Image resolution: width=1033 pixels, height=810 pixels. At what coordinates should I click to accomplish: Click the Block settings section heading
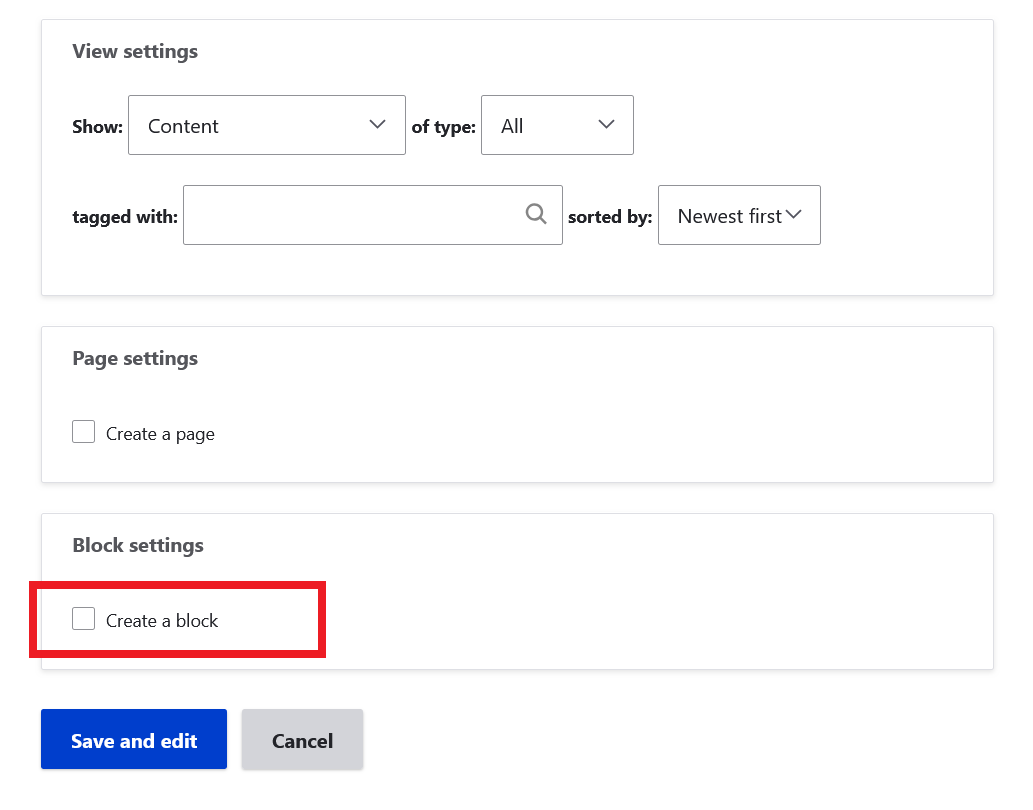137,545
